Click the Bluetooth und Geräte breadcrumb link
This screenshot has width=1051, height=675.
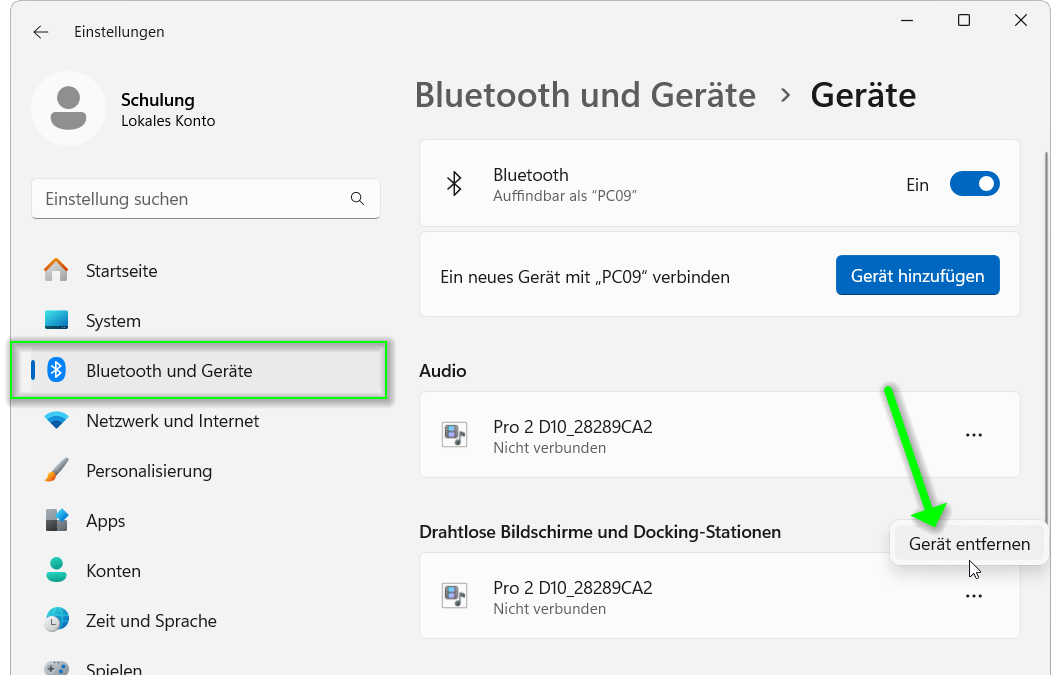click(585, 95)
